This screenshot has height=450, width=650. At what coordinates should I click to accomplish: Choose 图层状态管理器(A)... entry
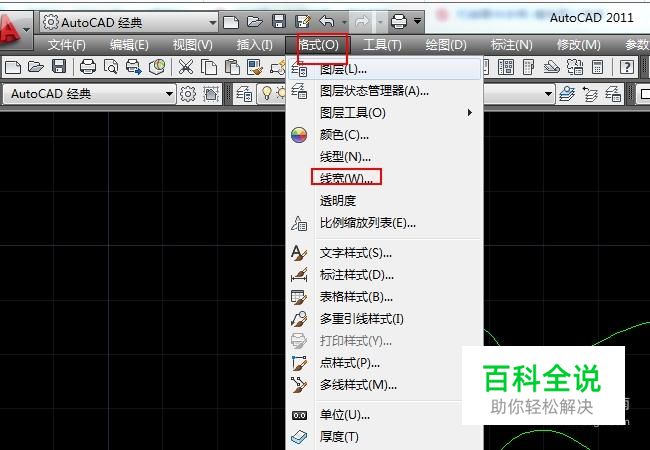click(x=385, y=91)
